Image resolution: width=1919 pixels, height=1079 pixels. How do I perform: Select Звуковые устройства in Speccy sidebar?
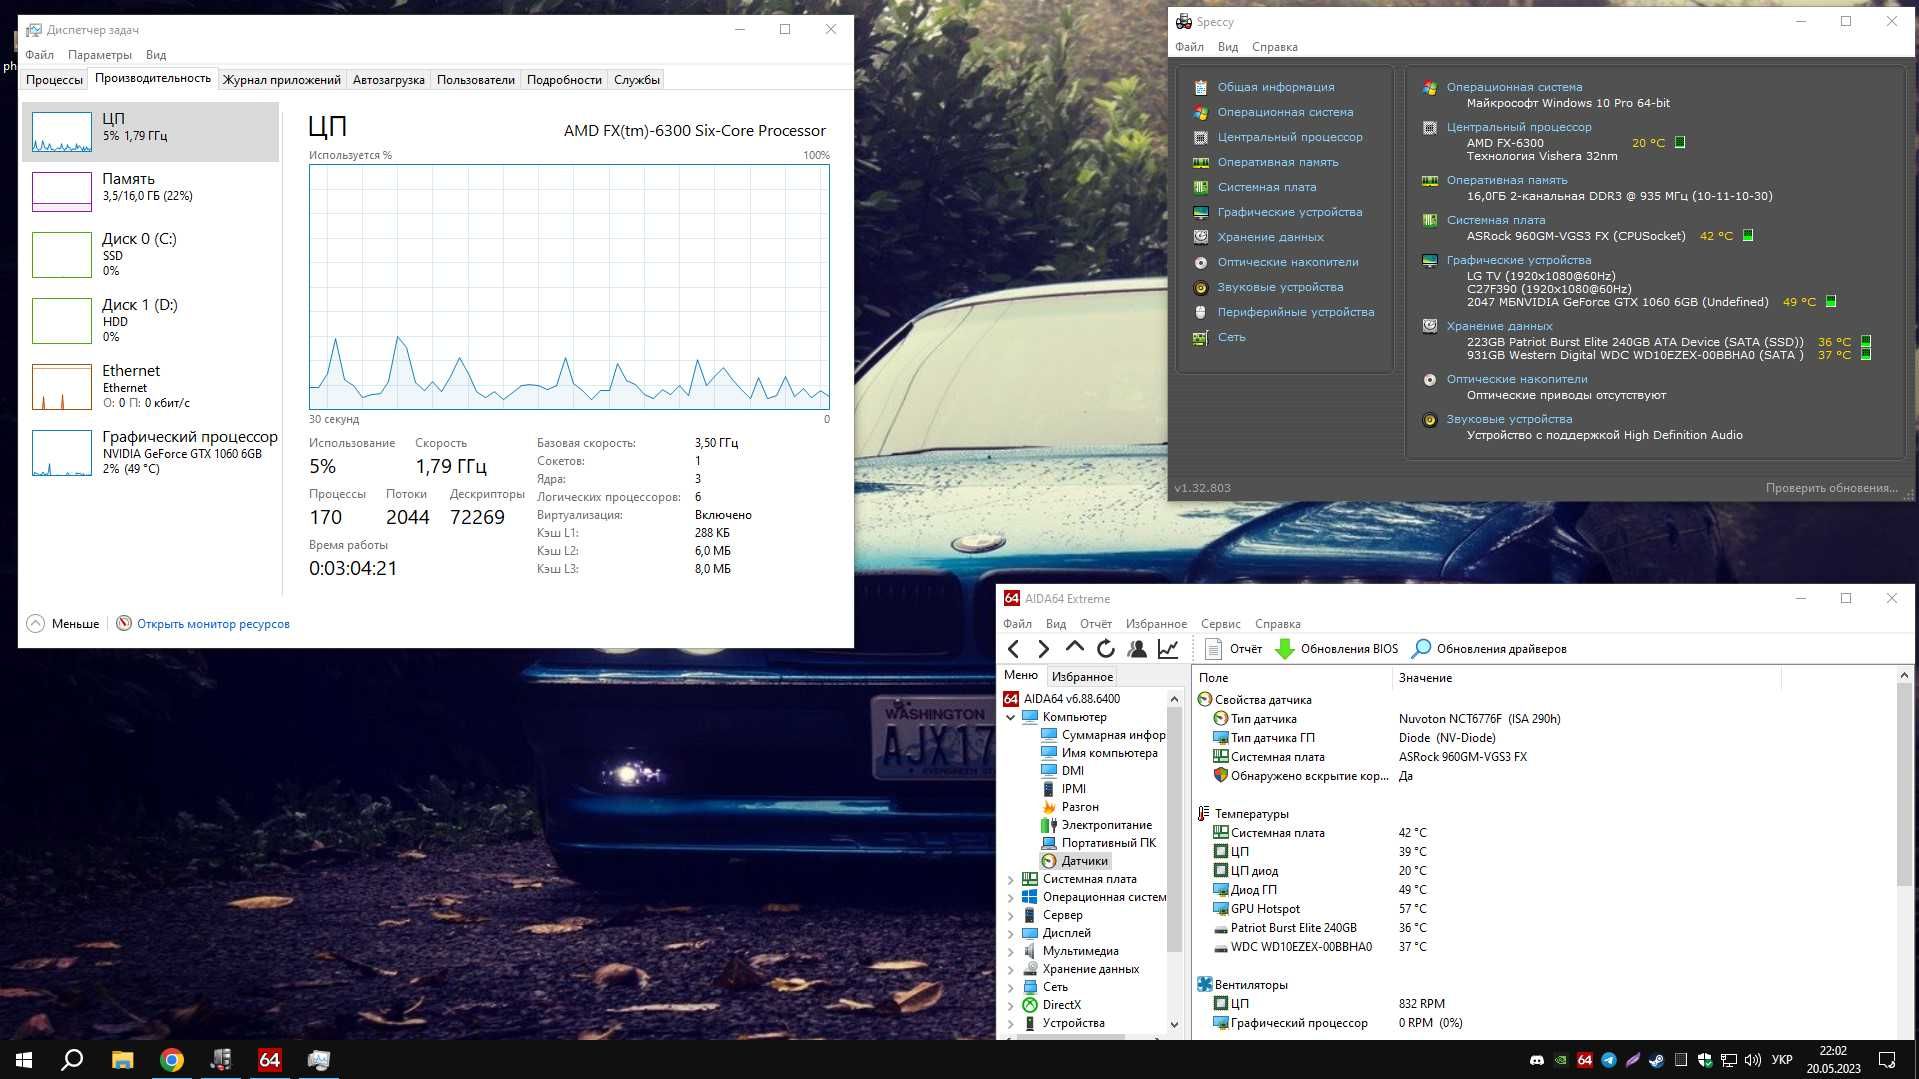click(1280, 287)
